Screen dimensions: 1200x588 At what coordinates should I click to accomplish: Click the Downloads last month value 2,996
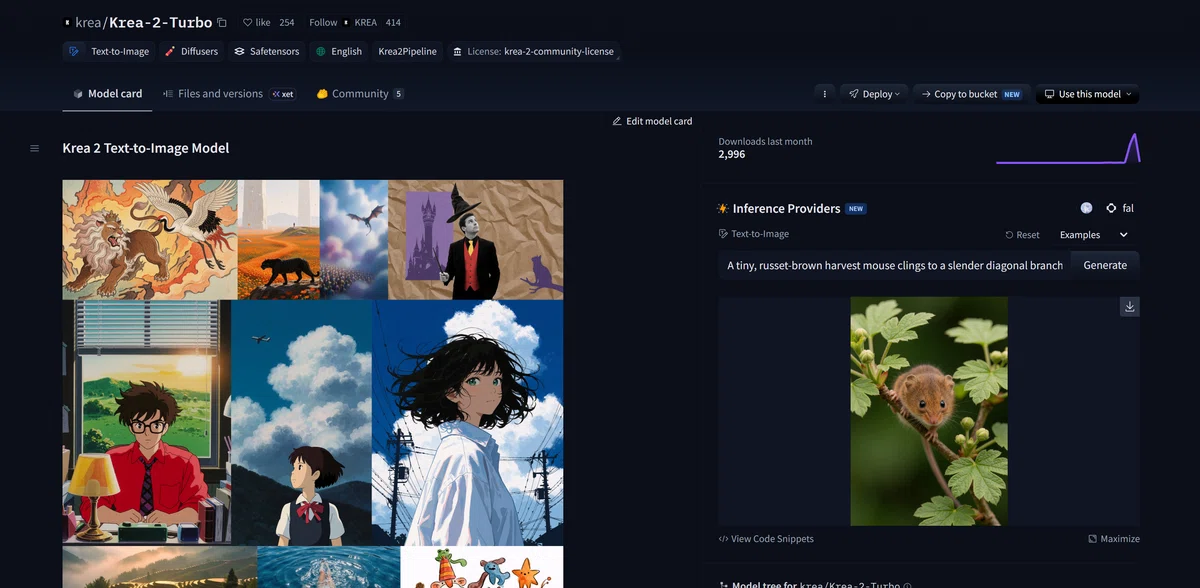[732, 155]
